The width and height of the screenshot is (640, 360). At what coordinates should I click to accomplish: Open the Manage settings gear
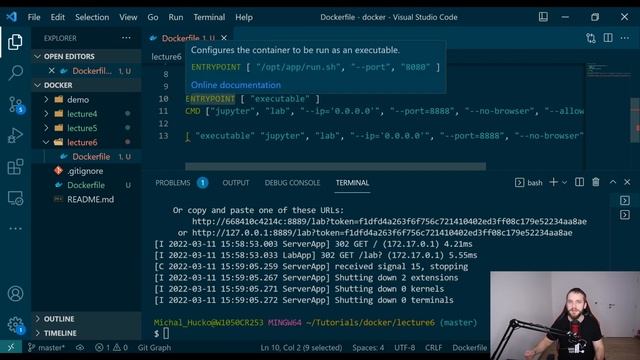[x=16, y=325]
